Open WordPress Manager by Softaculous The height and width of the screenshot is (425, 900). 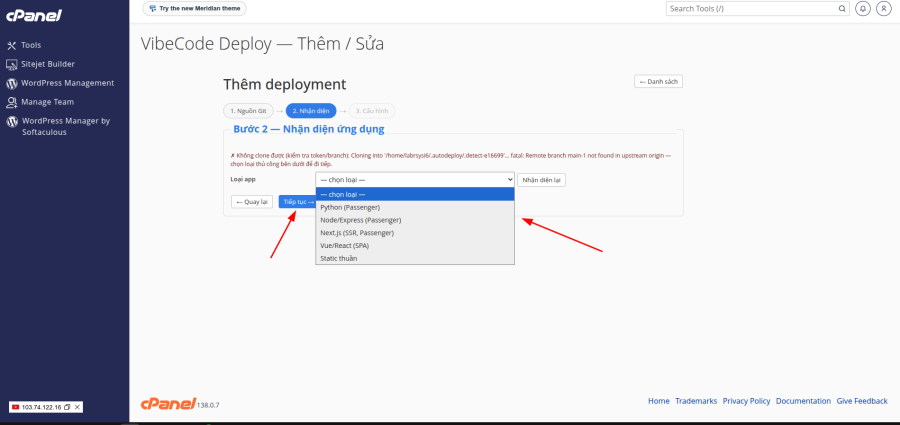pos(64,126)
